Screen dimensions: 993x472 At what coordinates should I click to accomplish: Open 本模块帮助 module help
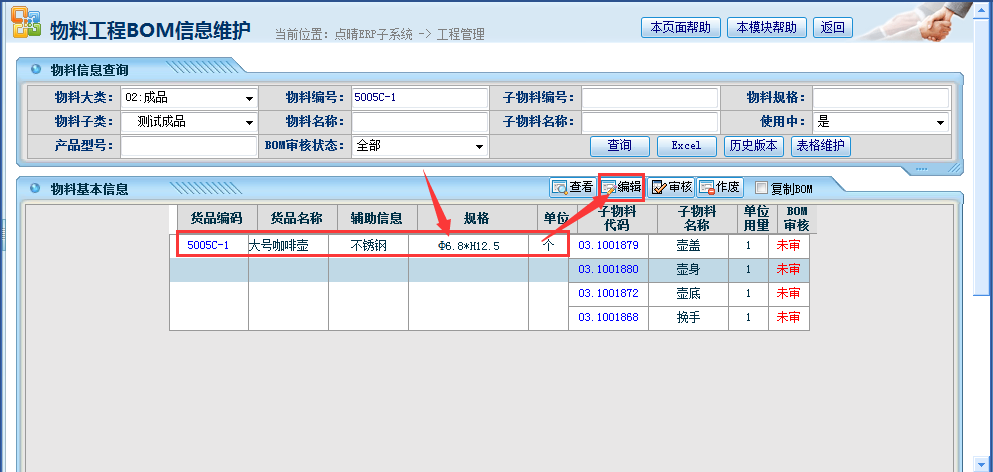(766, 27)
